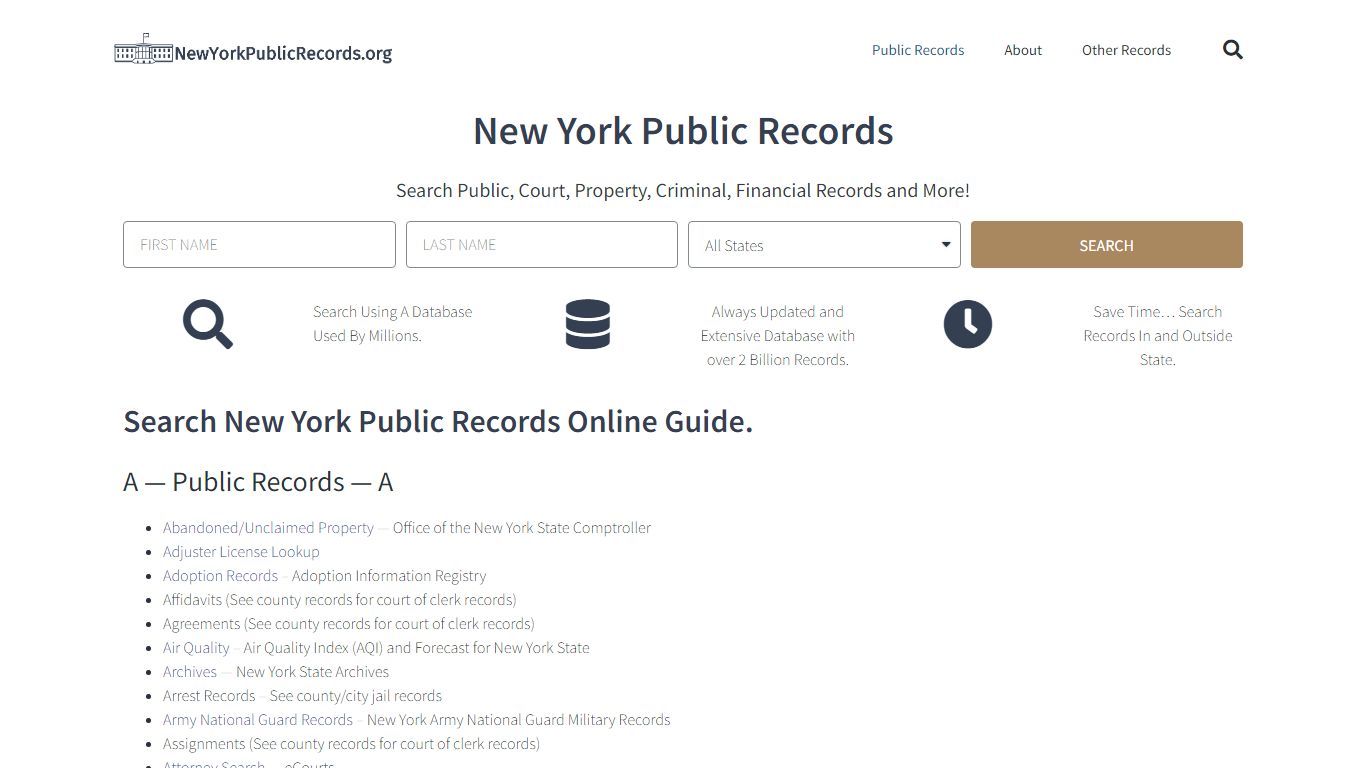The height and width of the screenshot is (768, 1366).
Task: Click the NewYorkPublicRecords.org site title
Action: coord(283,52)
